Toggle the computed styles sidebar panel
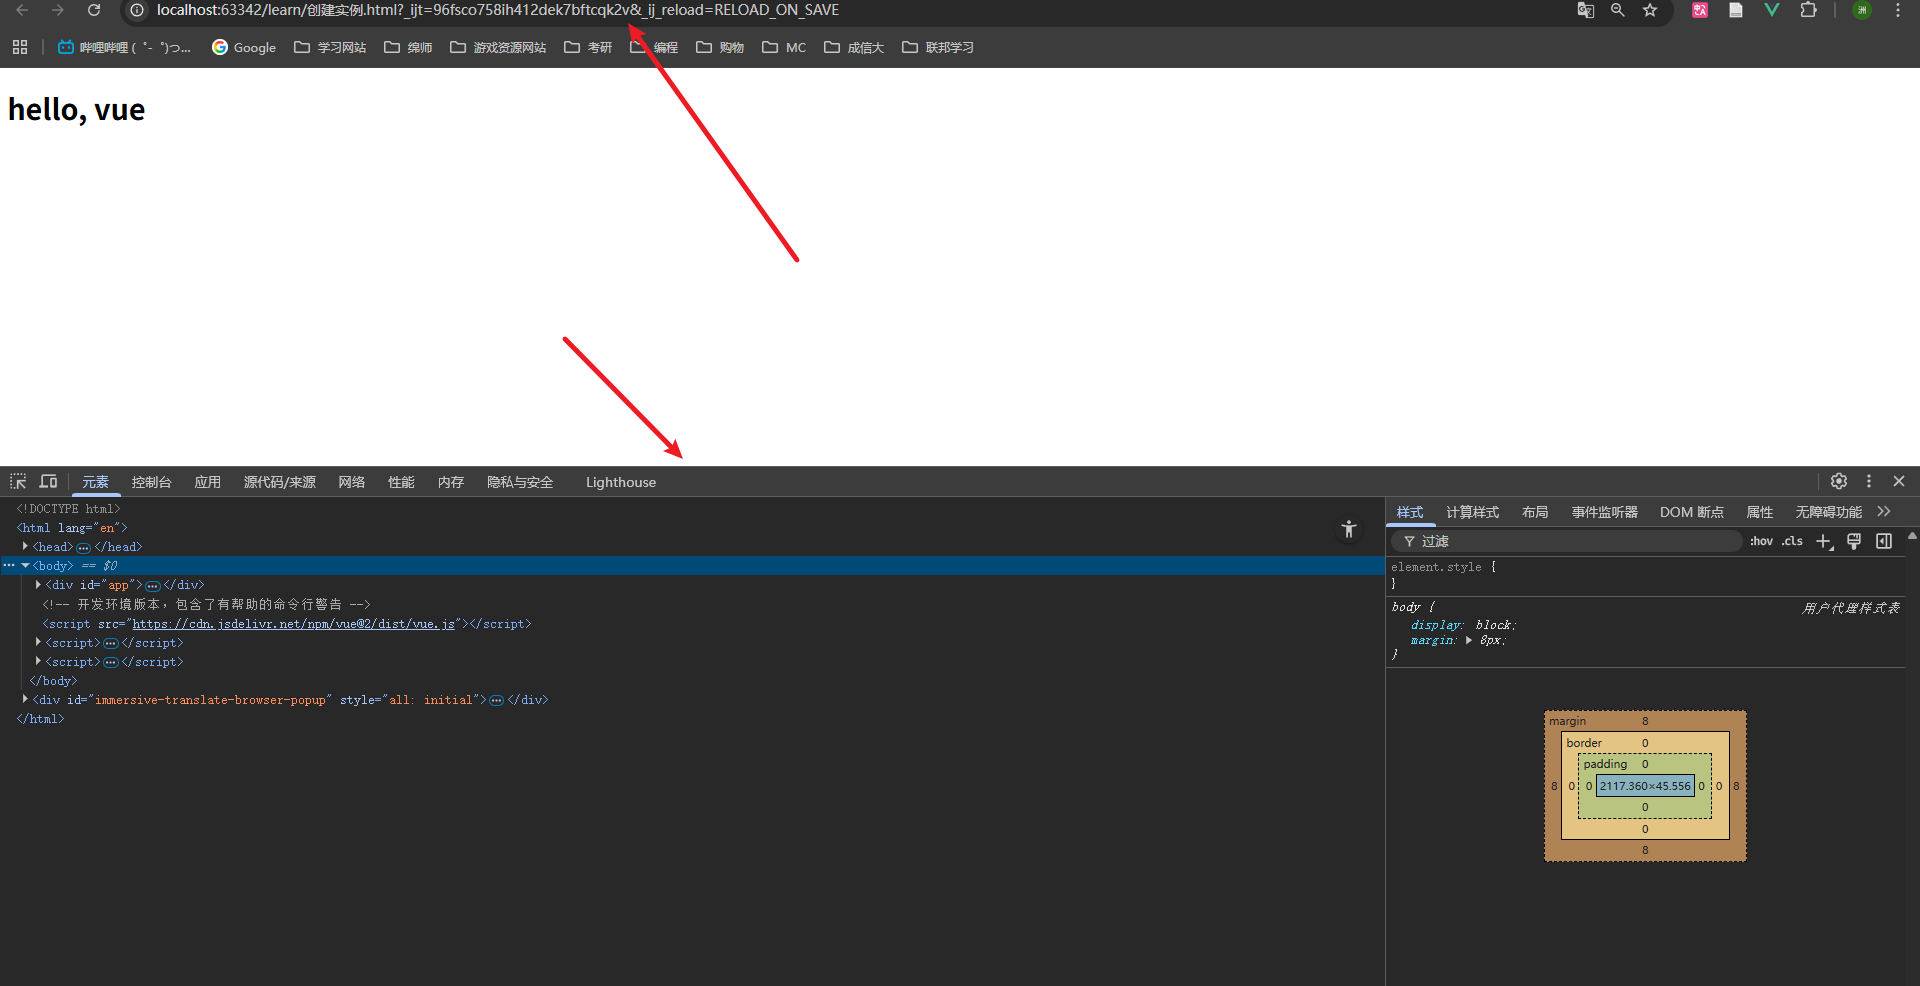 click(1472, 512)
